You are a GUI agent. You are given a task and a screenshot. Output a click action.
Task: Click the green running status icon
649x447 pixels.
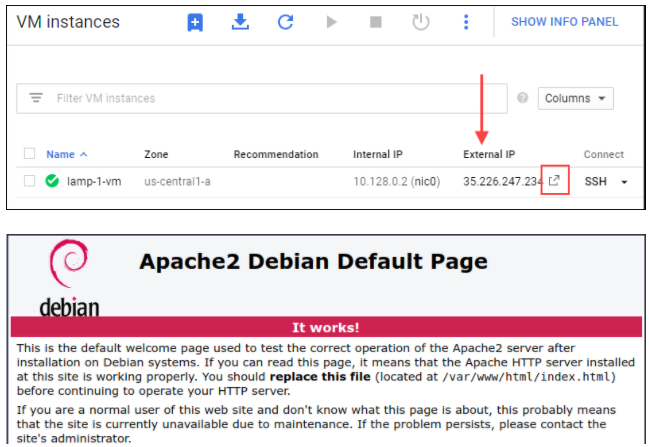click(52, 181)
